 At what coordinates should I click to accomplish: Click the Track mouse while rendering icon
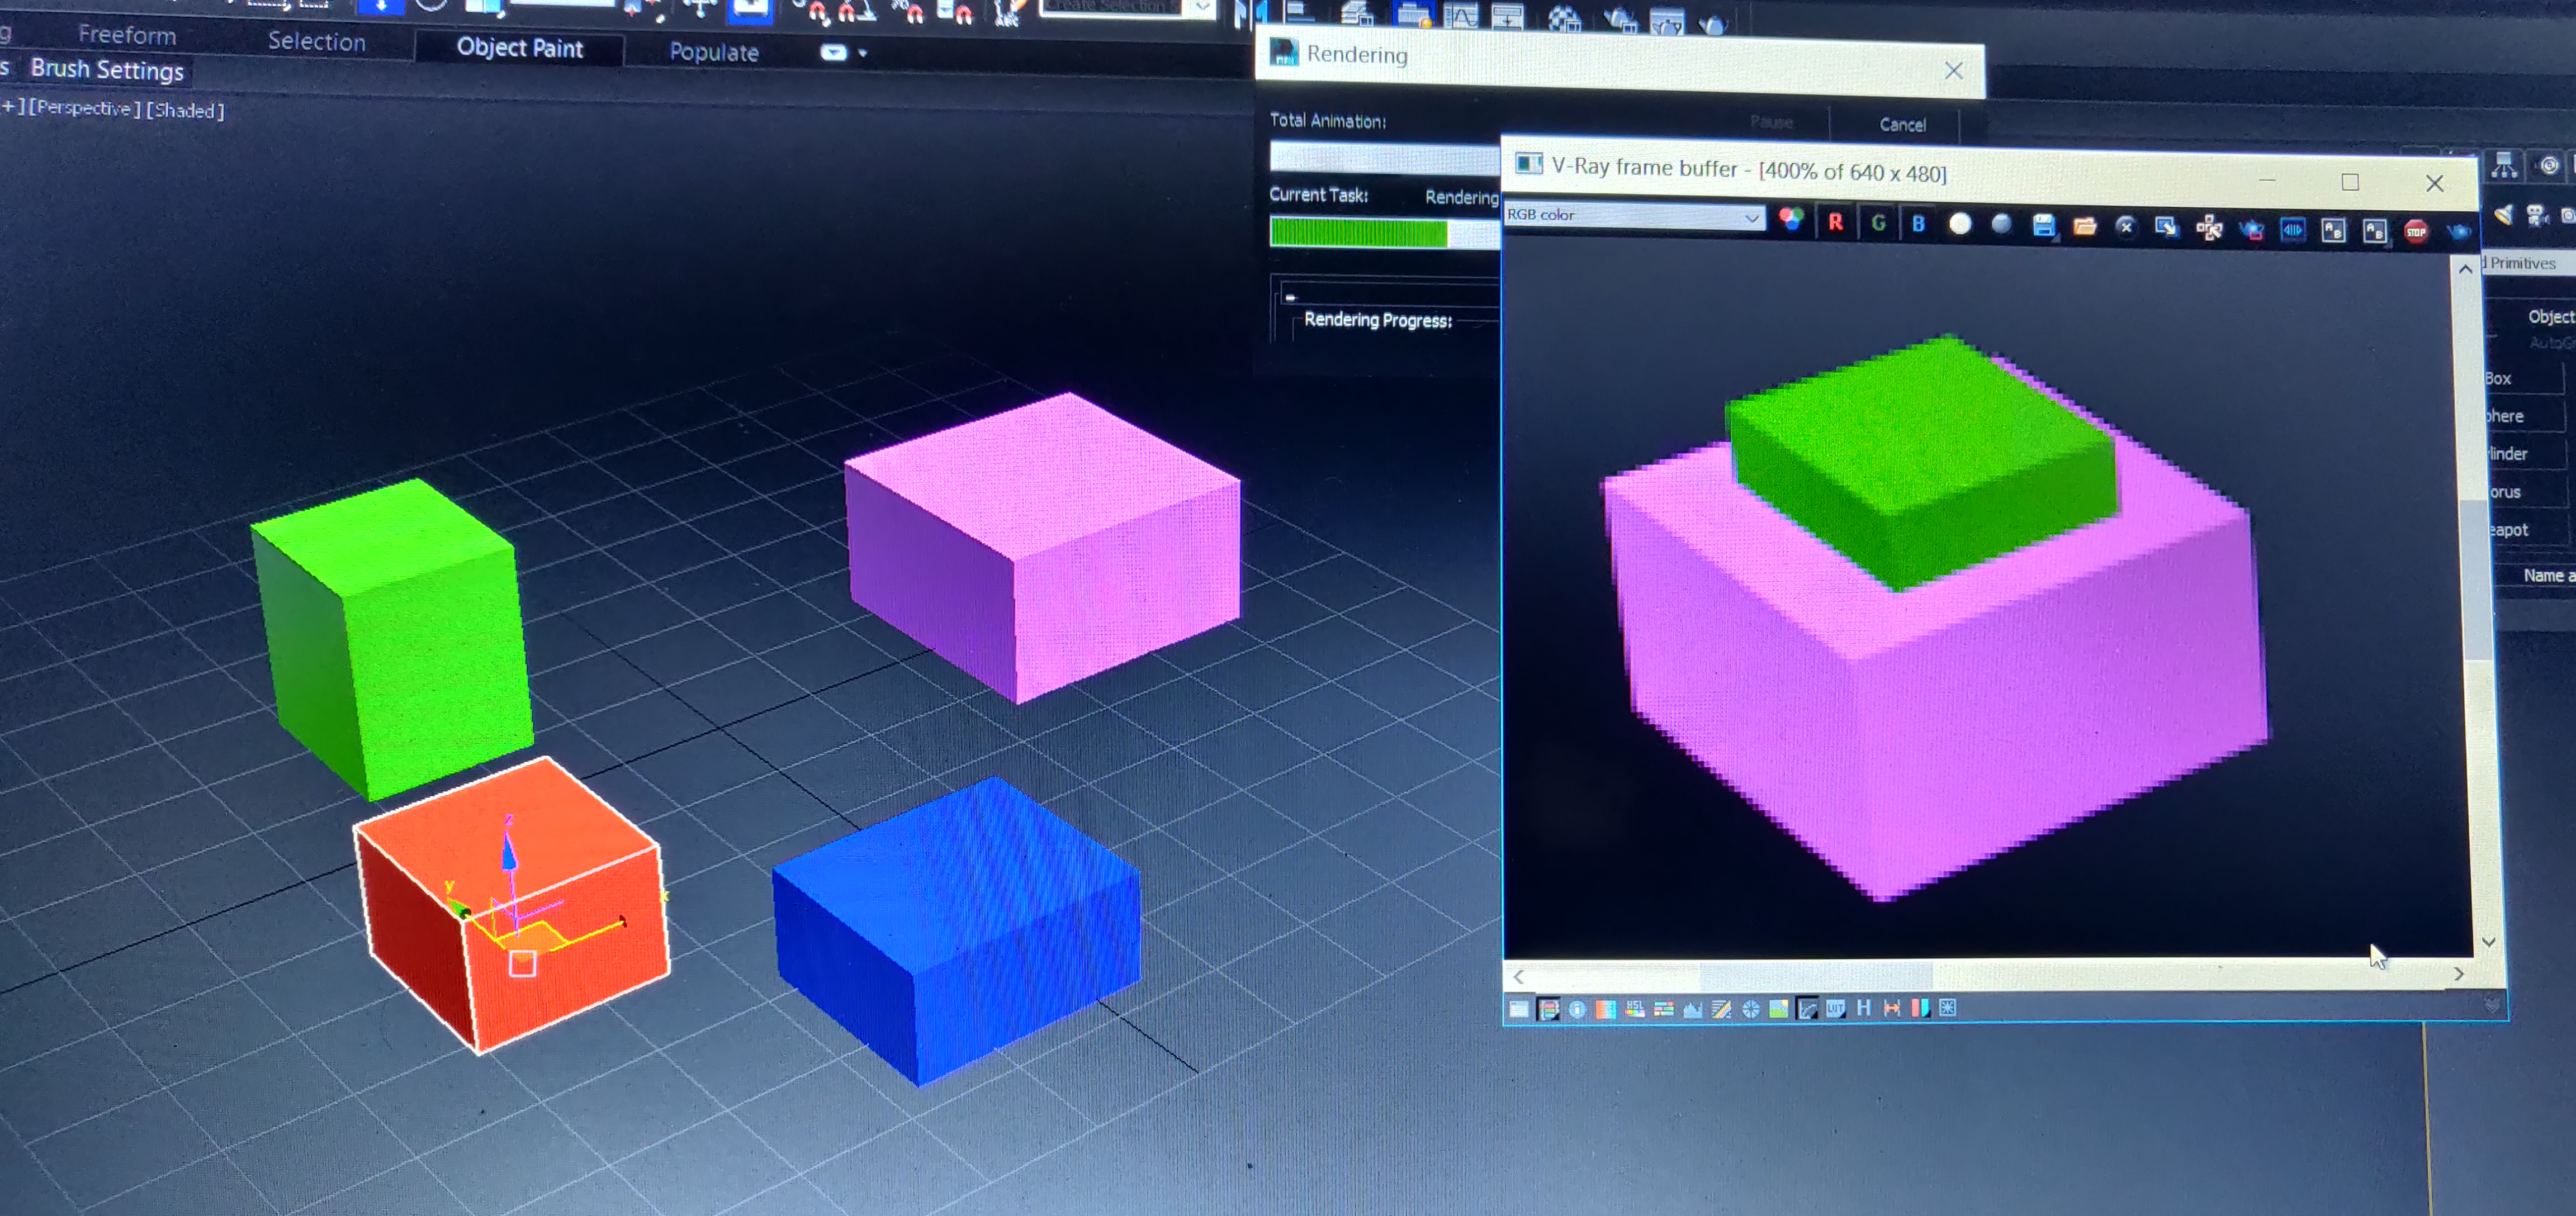point(2209,229)
